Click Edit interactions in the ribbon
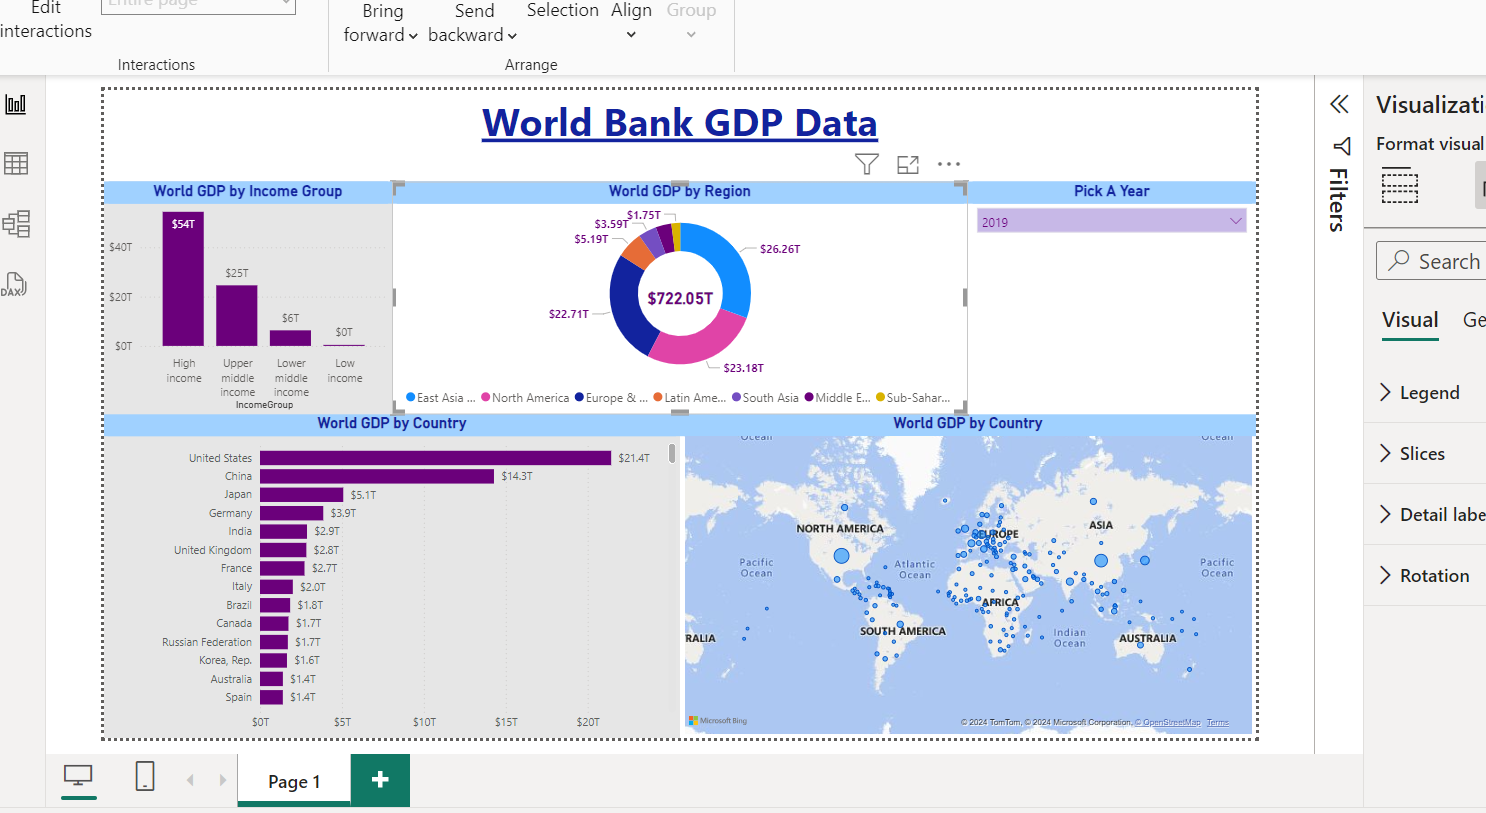Screen dimensions: 1486x813 46,20
